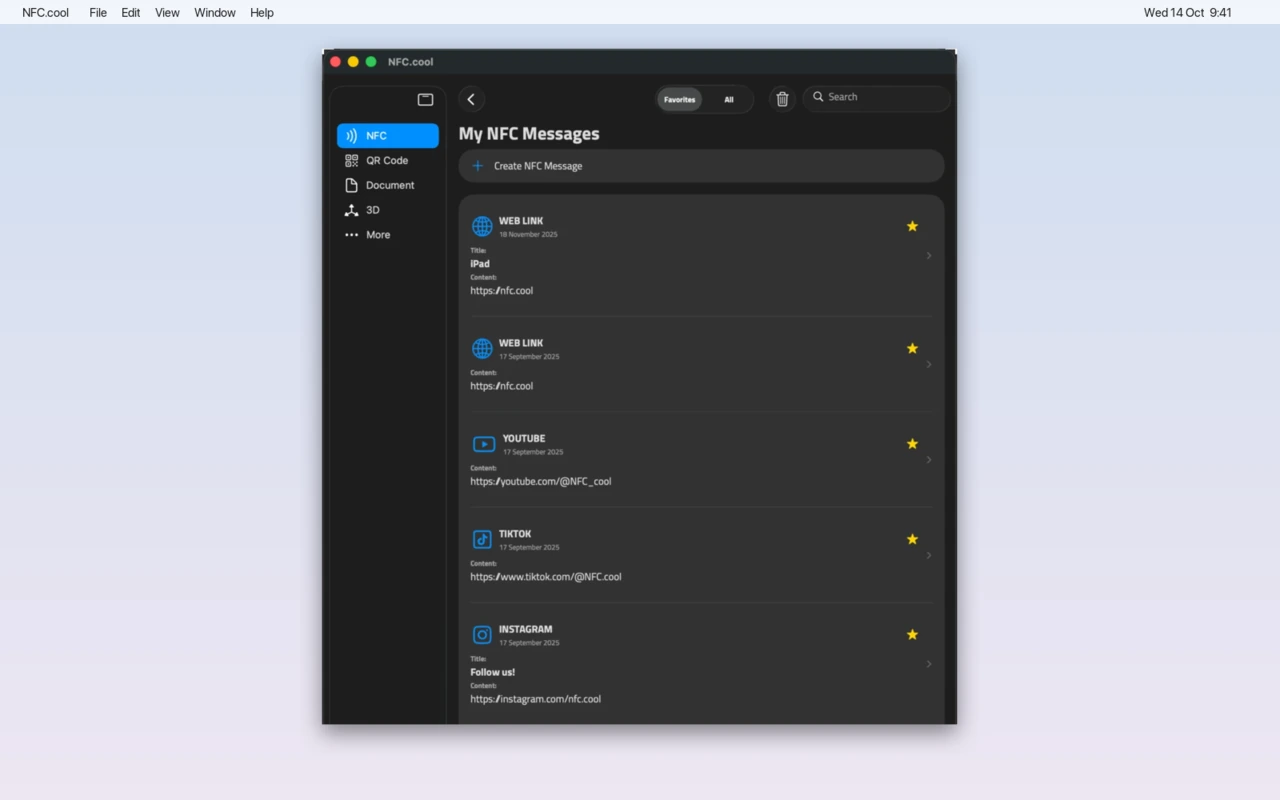Toggle the sidebar panel icon
The height and width of the screenshot is (800, 1280).
click(425, 99)
